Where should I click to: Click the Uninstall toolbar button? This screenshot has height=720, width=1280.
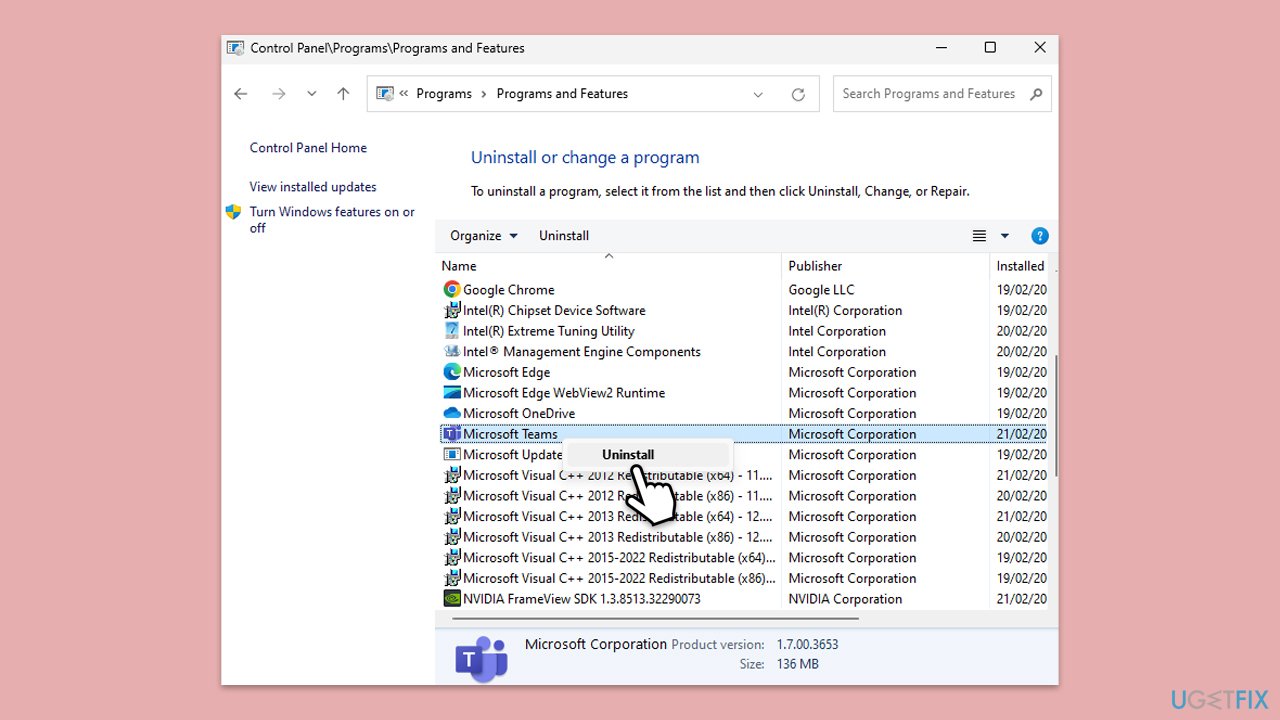564,236
